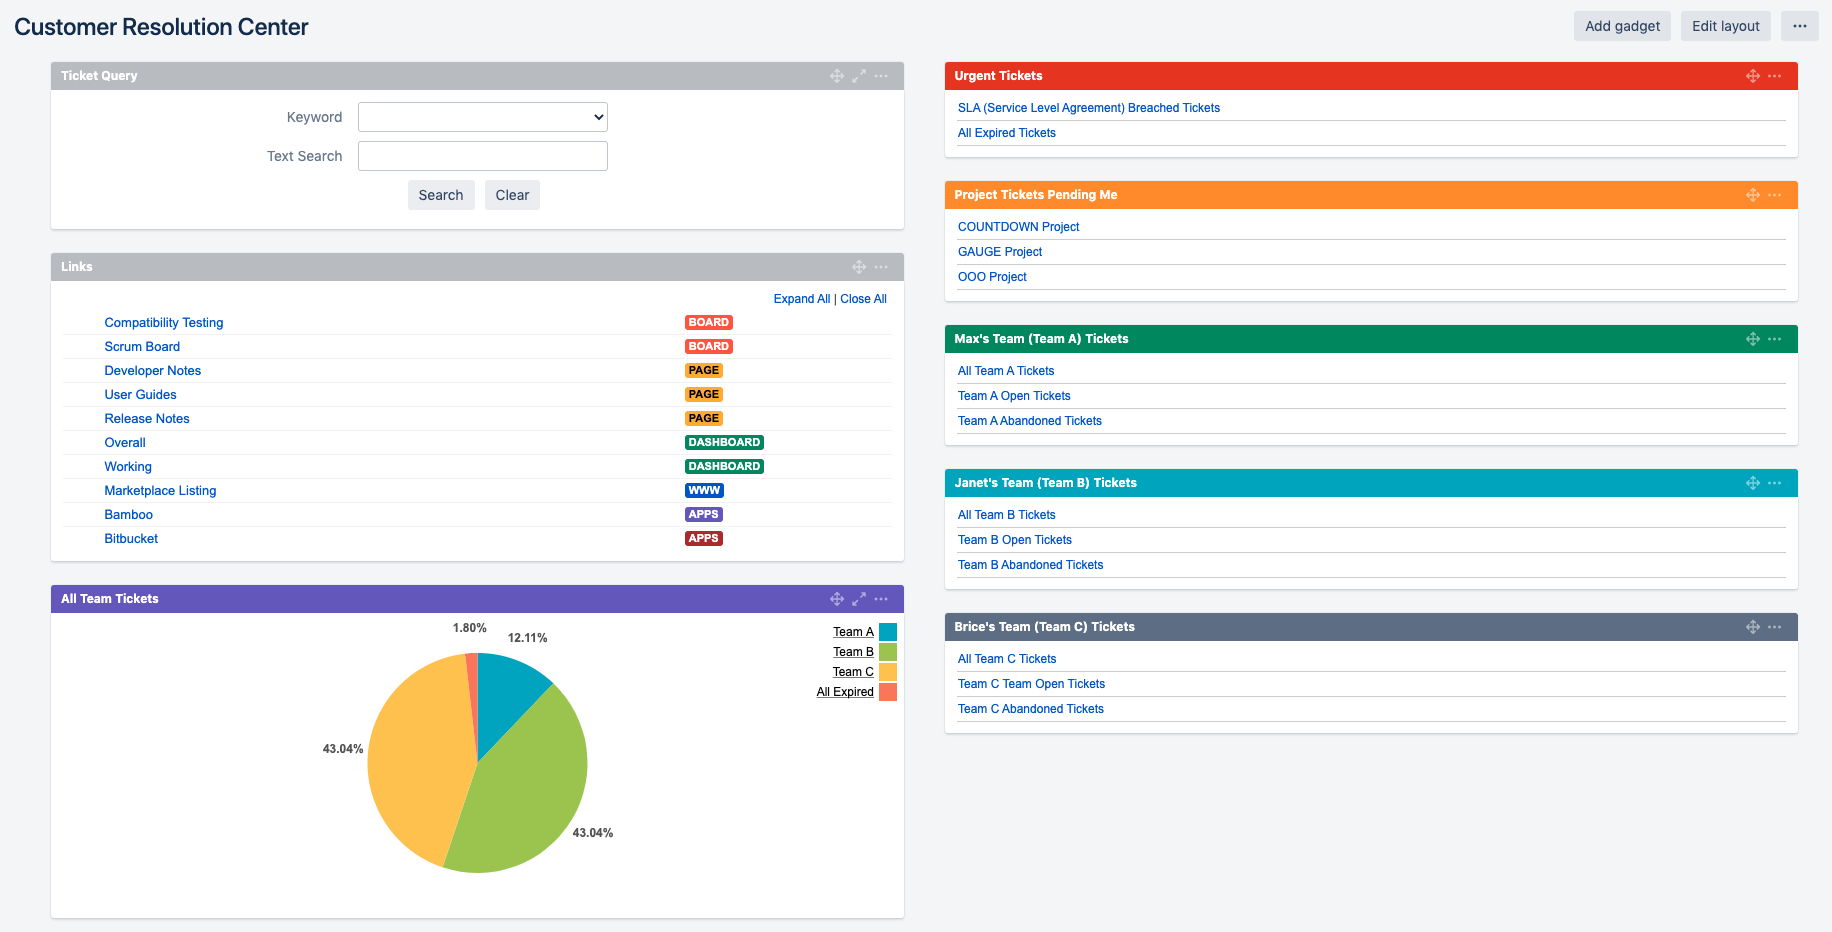Open more options on Project Tickets Pending Me
The image size is (1832, 932).
(x=1775, y=195)
